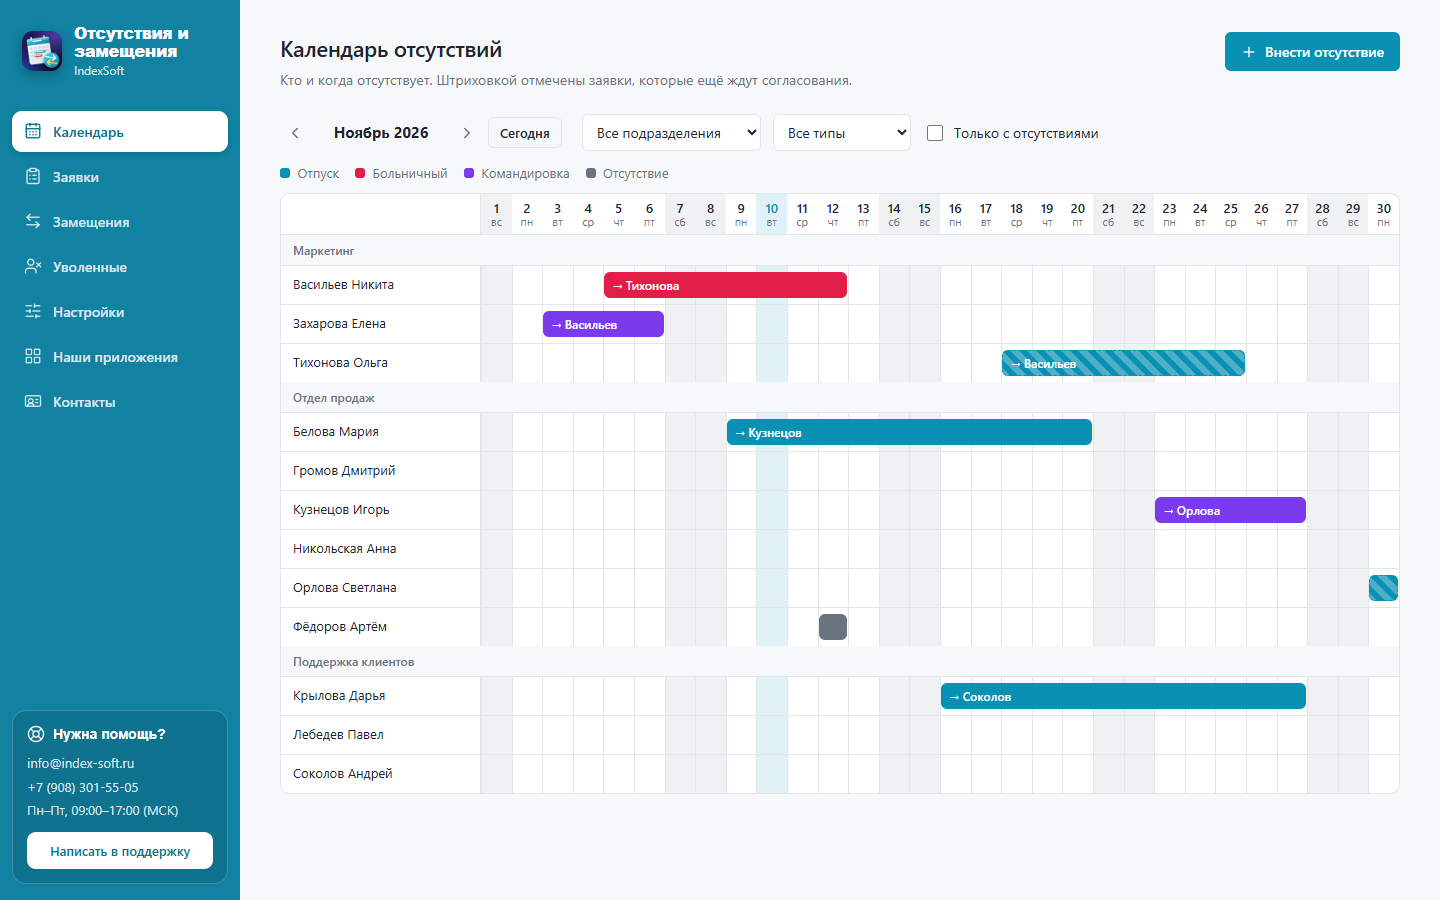The height and width of the screenshot is (900, 1440).
Task: Open the Все подразделения dropdown
Action: click(x=671, y=133)
